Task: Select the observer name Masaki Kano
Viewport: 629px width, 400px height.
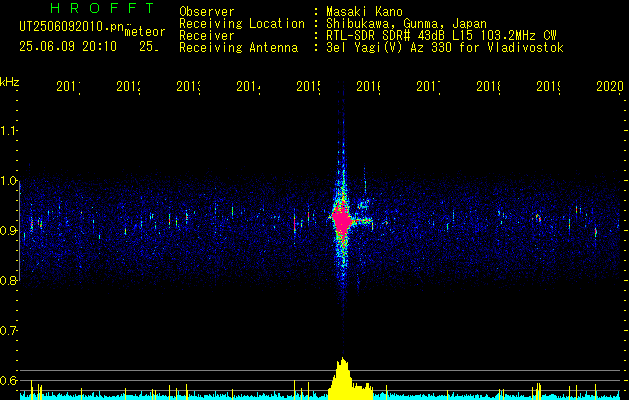Action: [364, 11]
